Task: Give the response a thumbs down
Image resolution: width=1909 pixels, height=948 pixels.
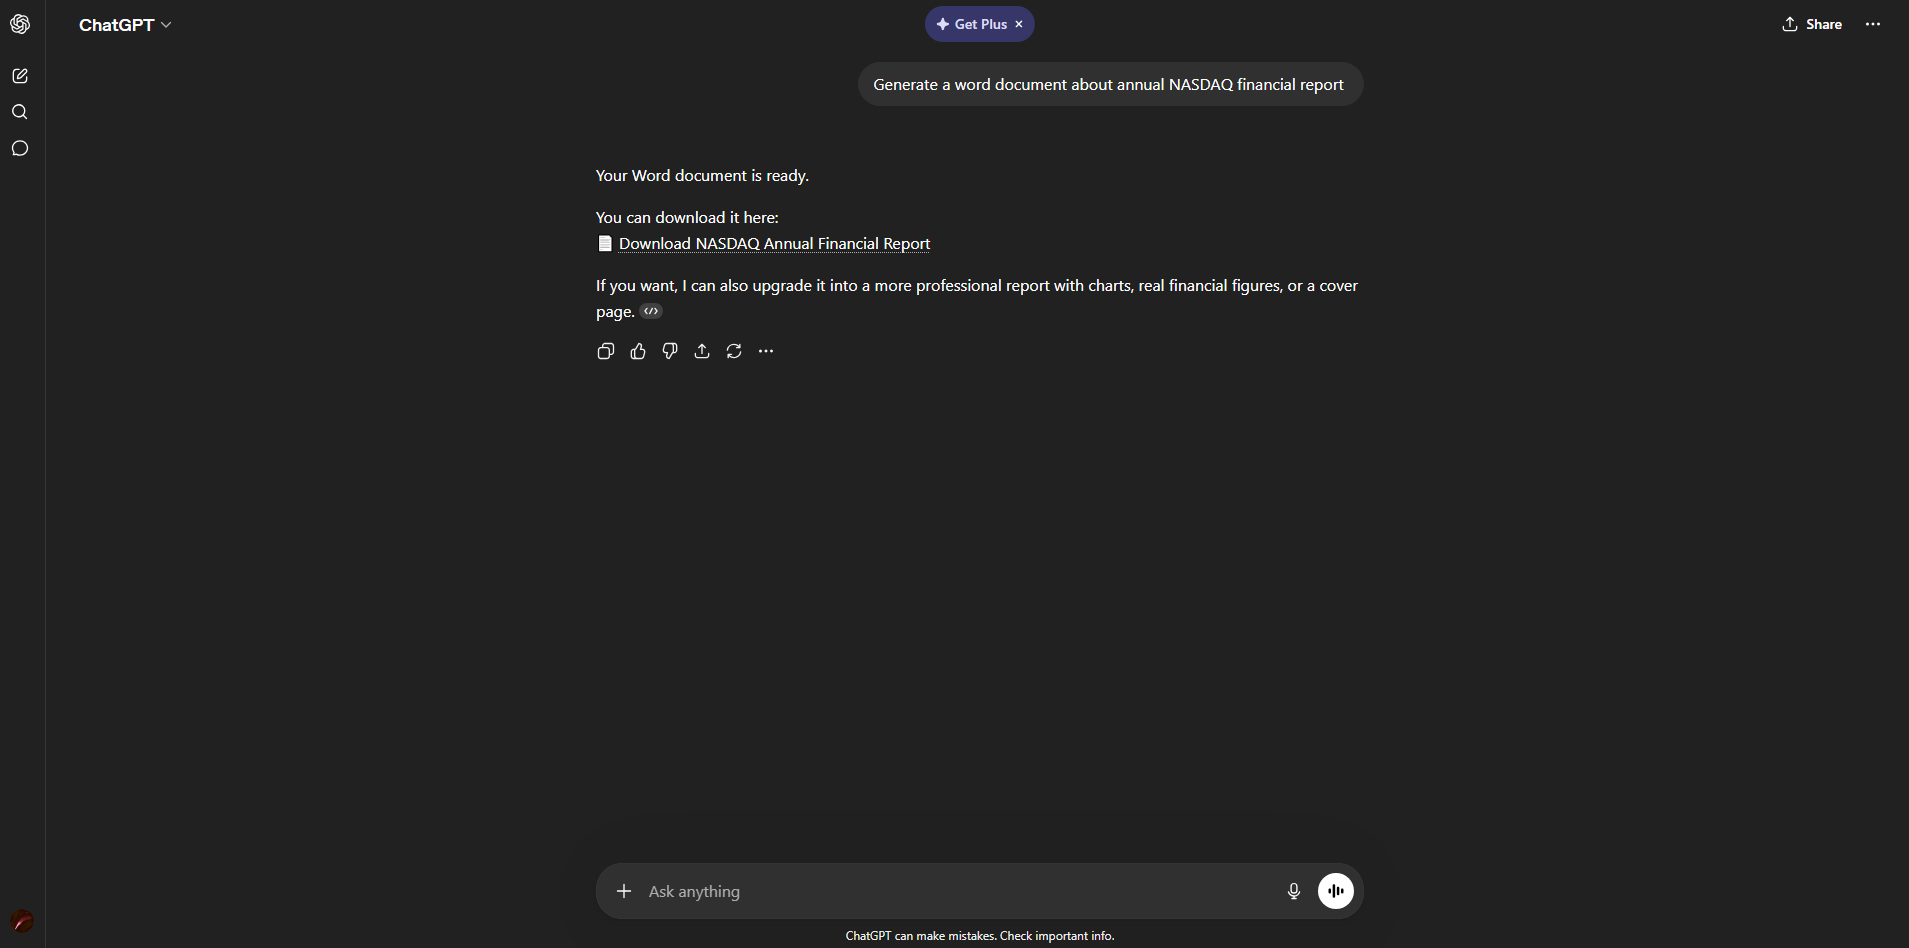Action: 670,351
